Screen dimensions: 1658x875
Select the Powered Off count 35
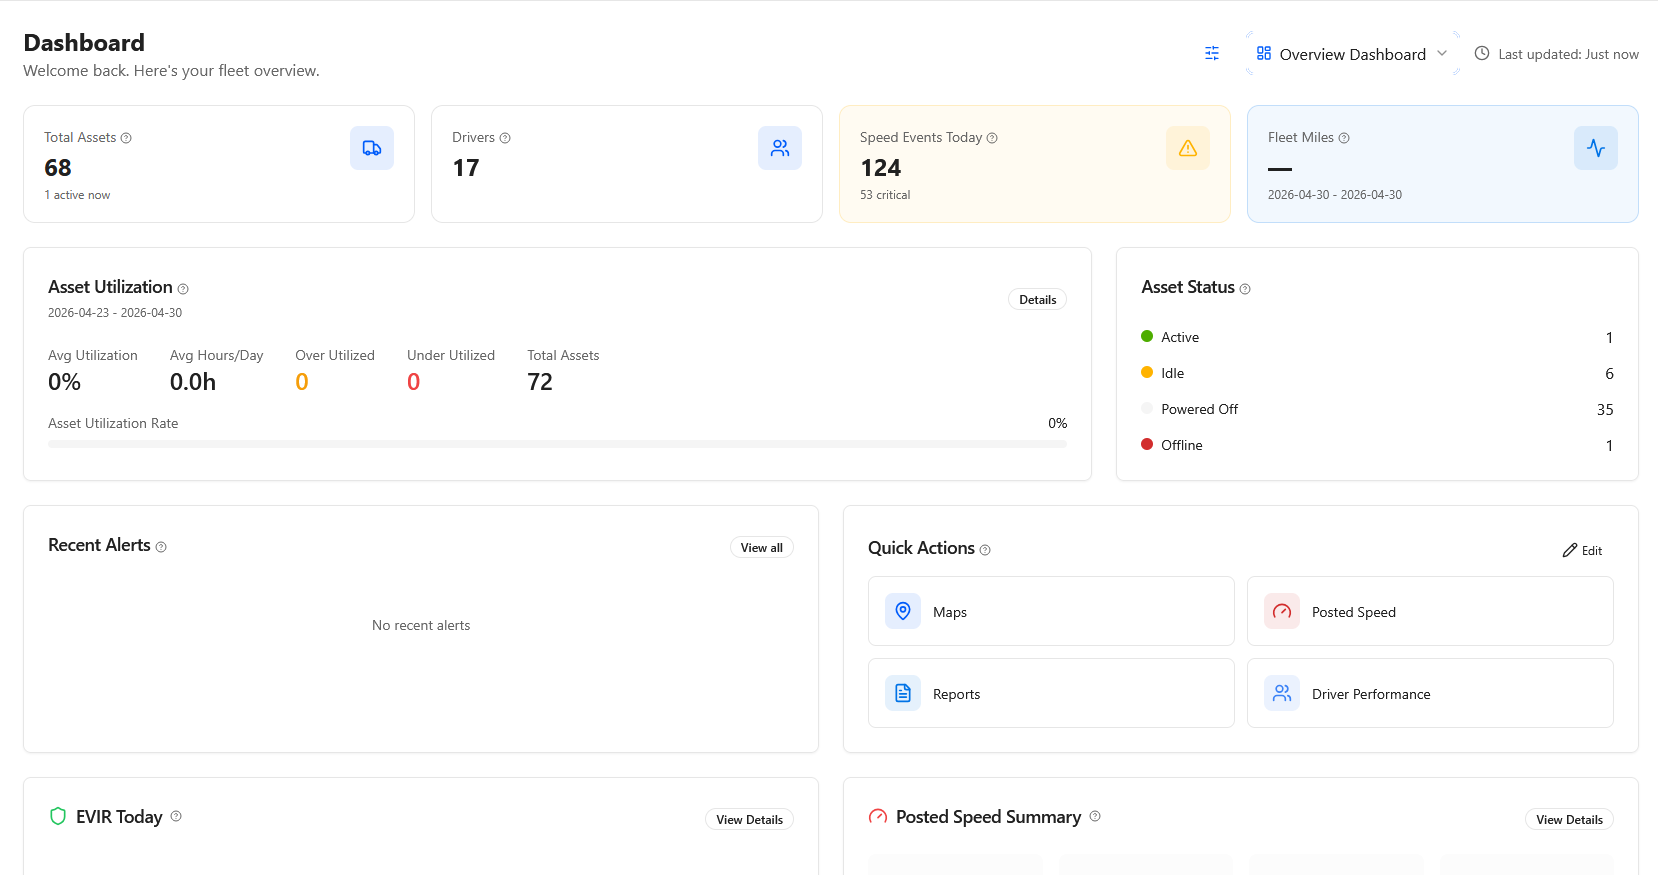tap(1605, 410)
